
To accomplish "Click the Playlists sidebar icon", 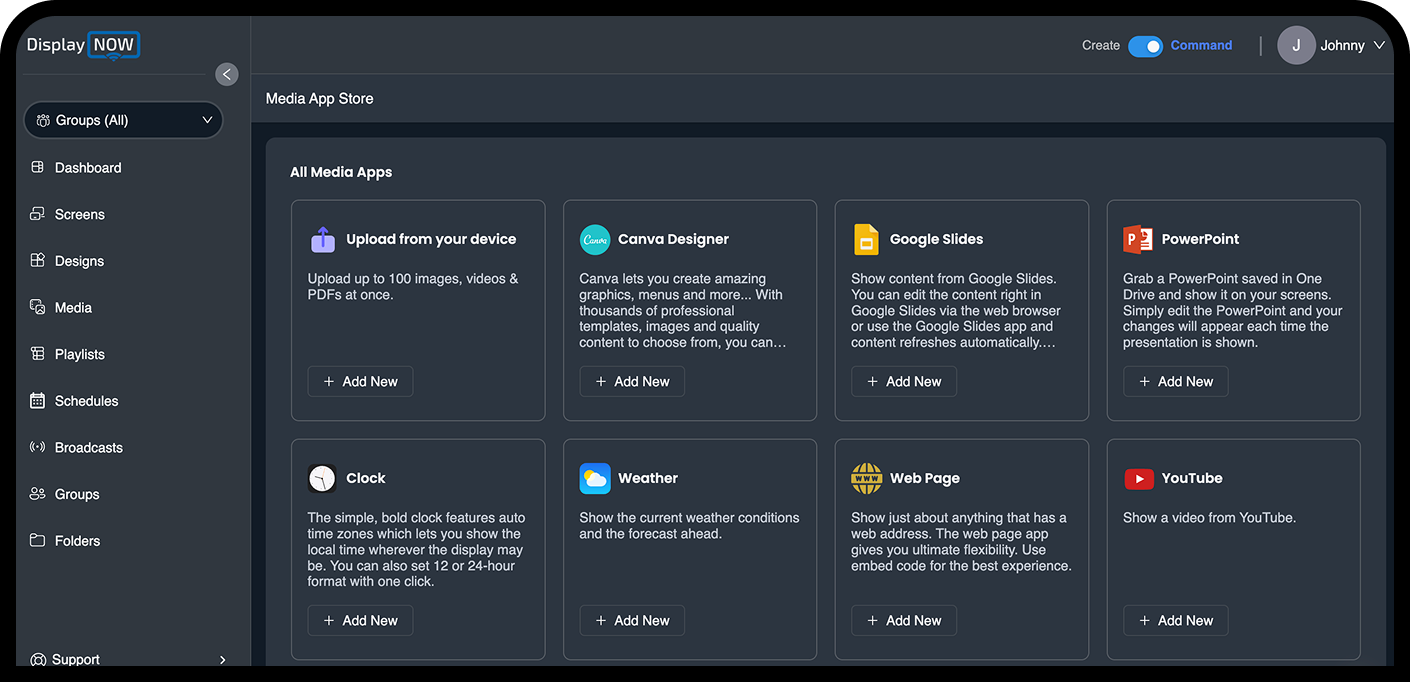I will pos(38,354).
